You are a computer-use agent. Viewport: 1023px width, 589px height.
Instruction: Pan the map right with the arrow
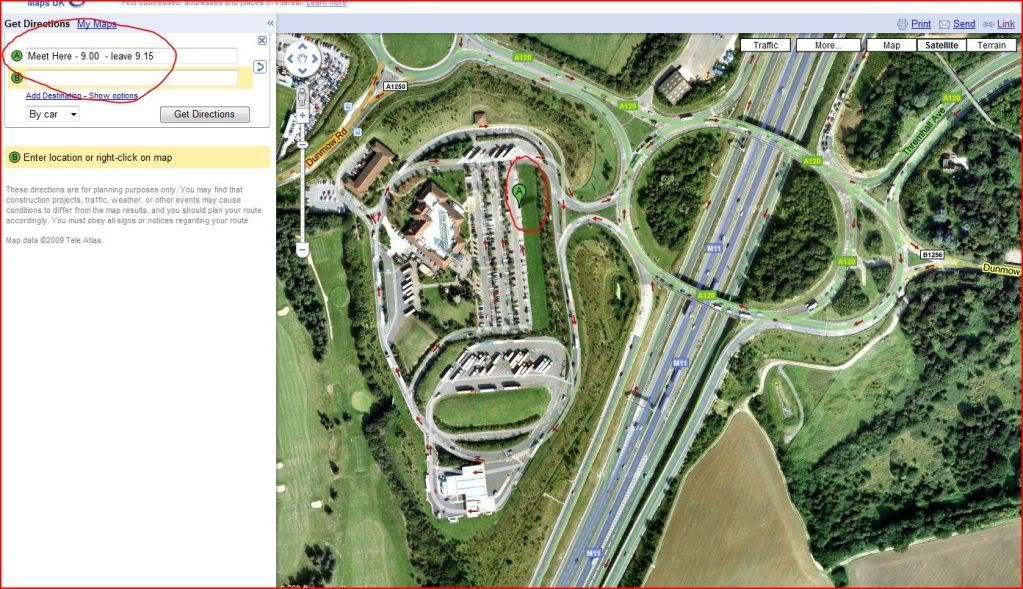(x=314, y=59)
